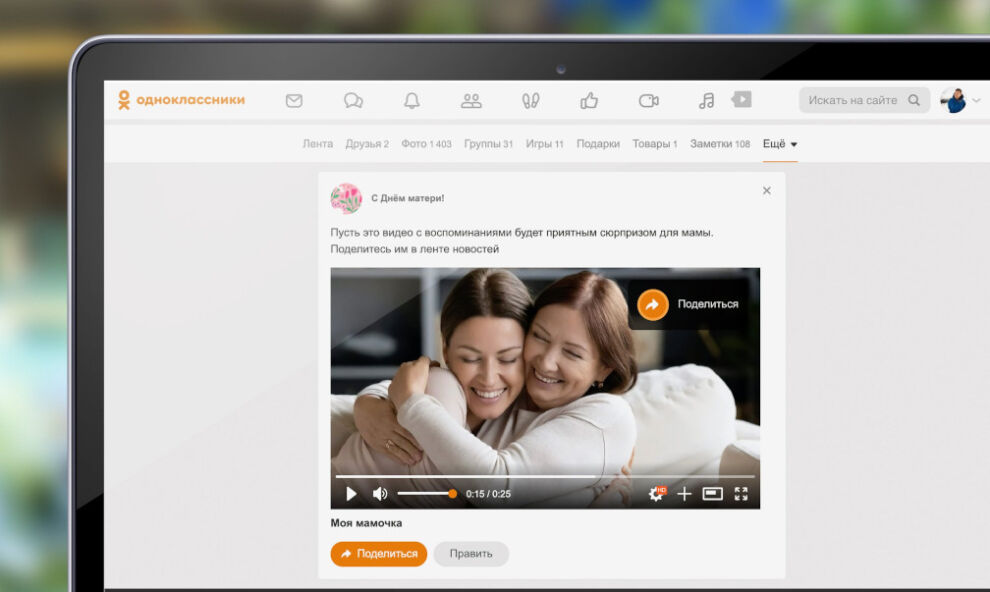Toggle the mini player mode icon

(712, 494)
